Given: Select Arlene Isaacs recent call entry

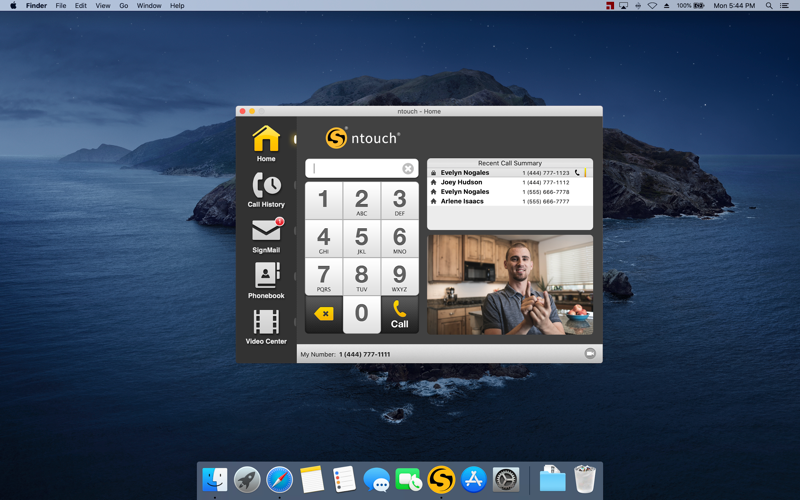Looking at the screenshot, I should [510, 202].
